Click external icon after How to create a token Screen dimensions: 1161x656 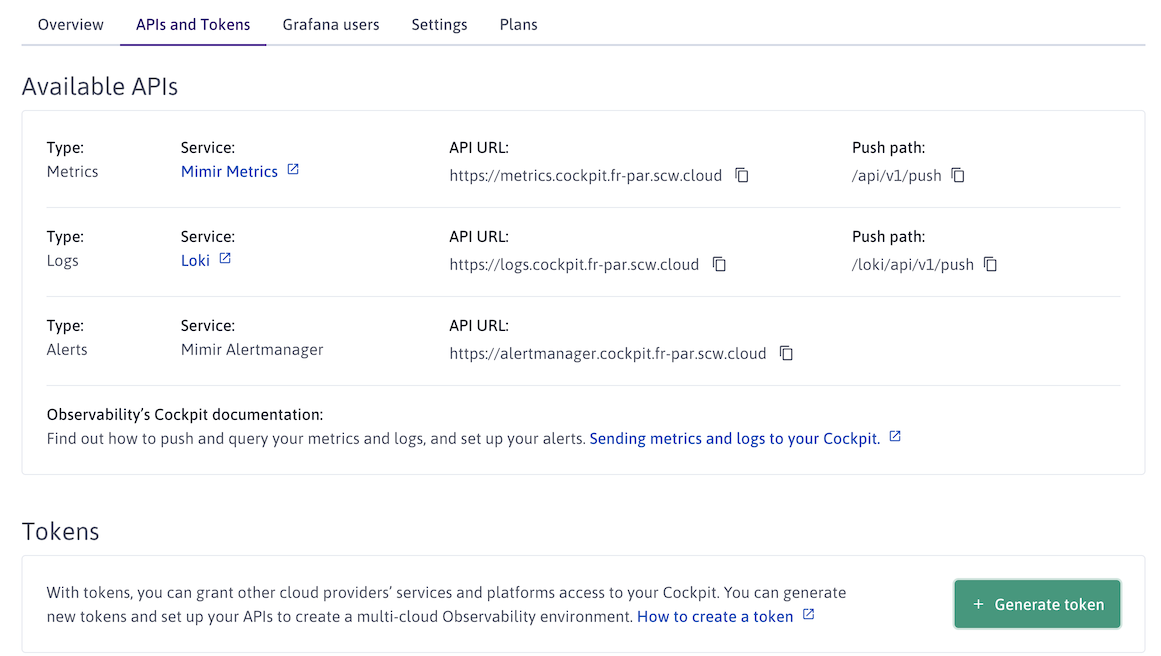tap(809, 615)
